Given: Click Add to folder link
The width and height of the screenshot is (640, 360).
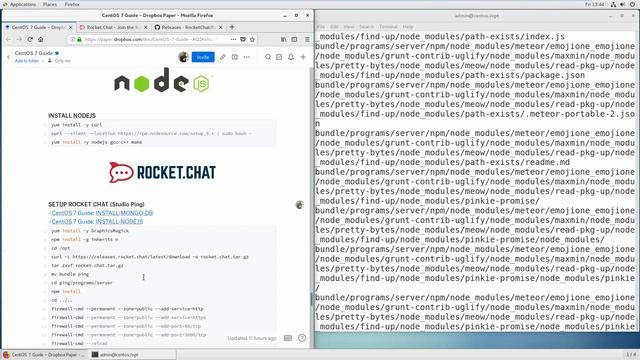Looking at the screenshot, I should click(27, 61).
